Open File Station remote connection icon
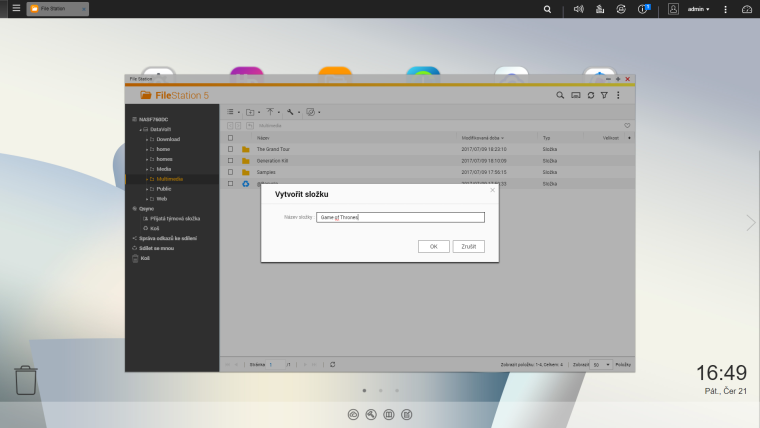 575,95
